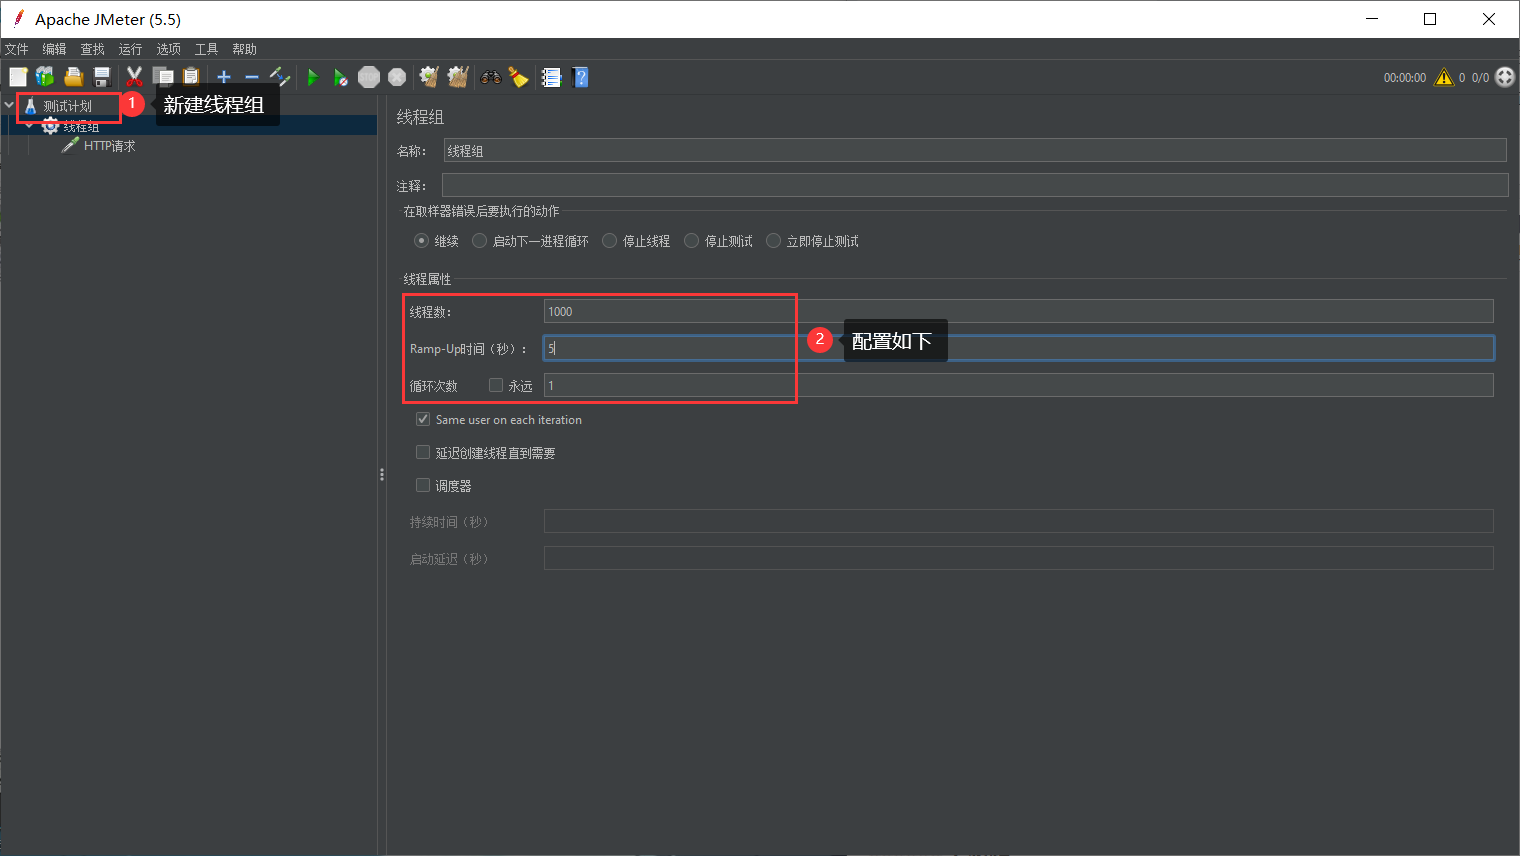The image size is (1520, 856).
Task: Click the warning triangle log icon
Action: [1444, 77]
